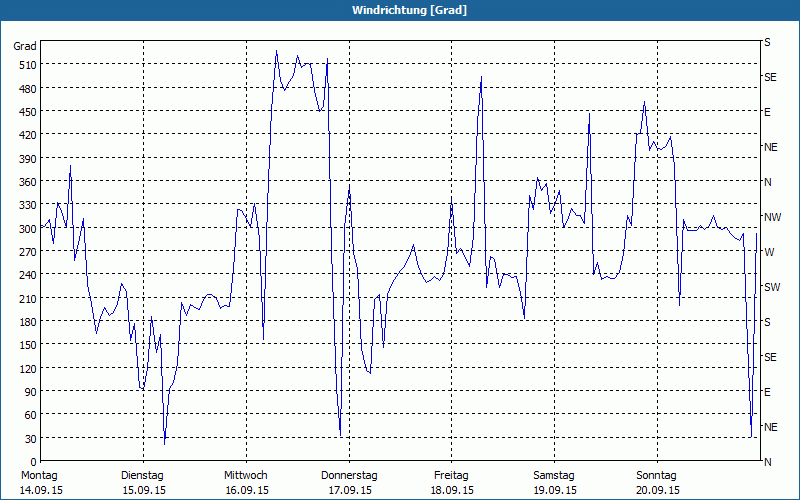The height and width of the screenshot is (500, 800).
Task: Click the y-axis value 360
Action: (x=29, y=182)
